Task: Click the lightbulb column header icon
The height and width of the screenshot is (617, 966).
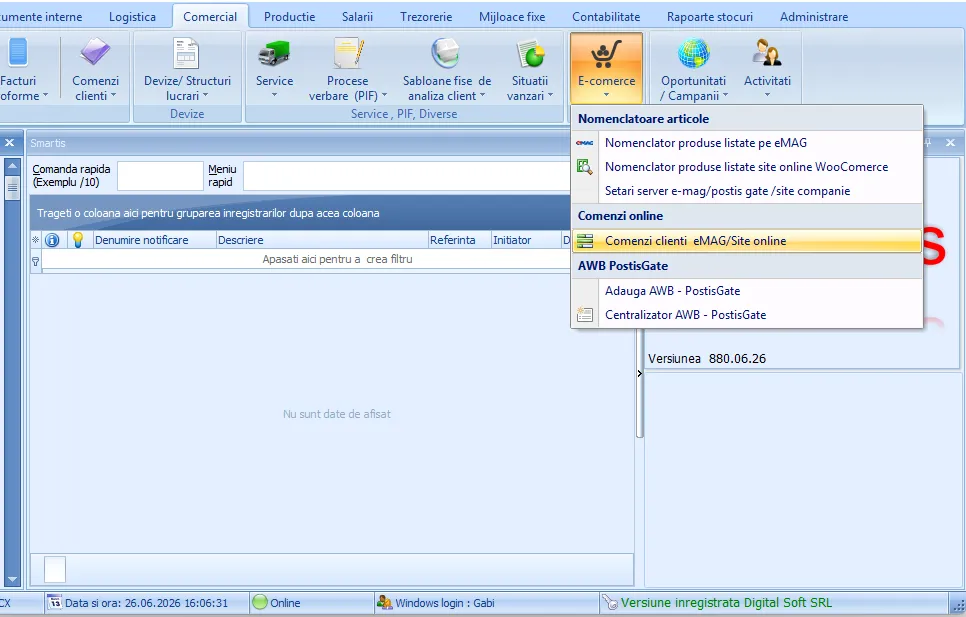Action: pos(78,240)
